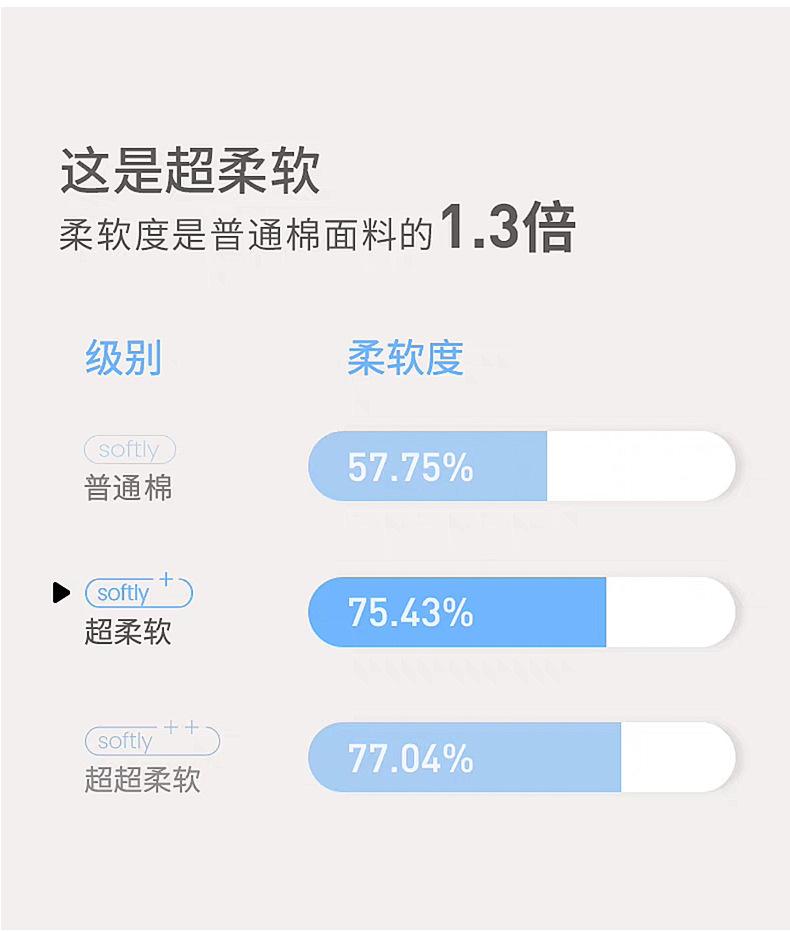
Task: Click the single plus sign on the softly+ badge
Action: (x=166, y=579)
